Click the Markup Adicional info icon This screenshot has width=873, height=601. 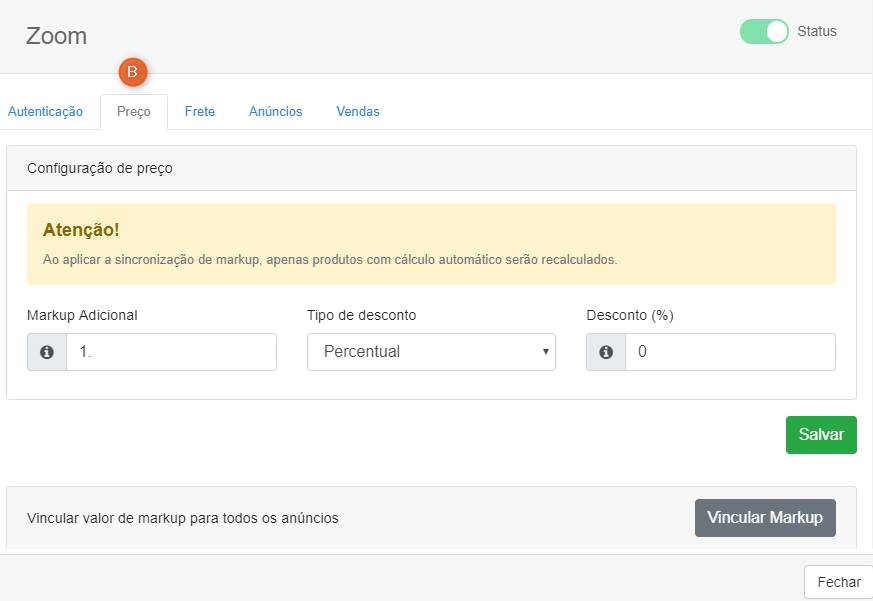pos(47,352)
